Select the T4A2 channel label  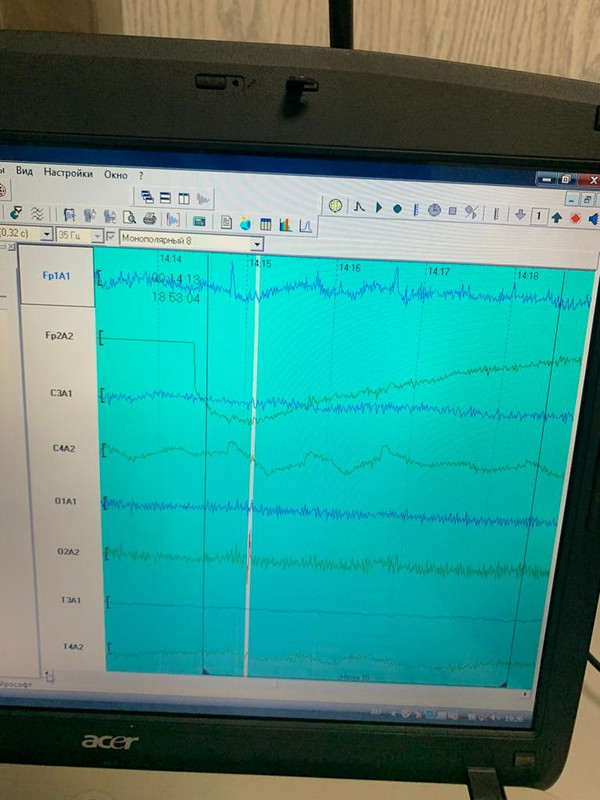click(x=73, y=646)
